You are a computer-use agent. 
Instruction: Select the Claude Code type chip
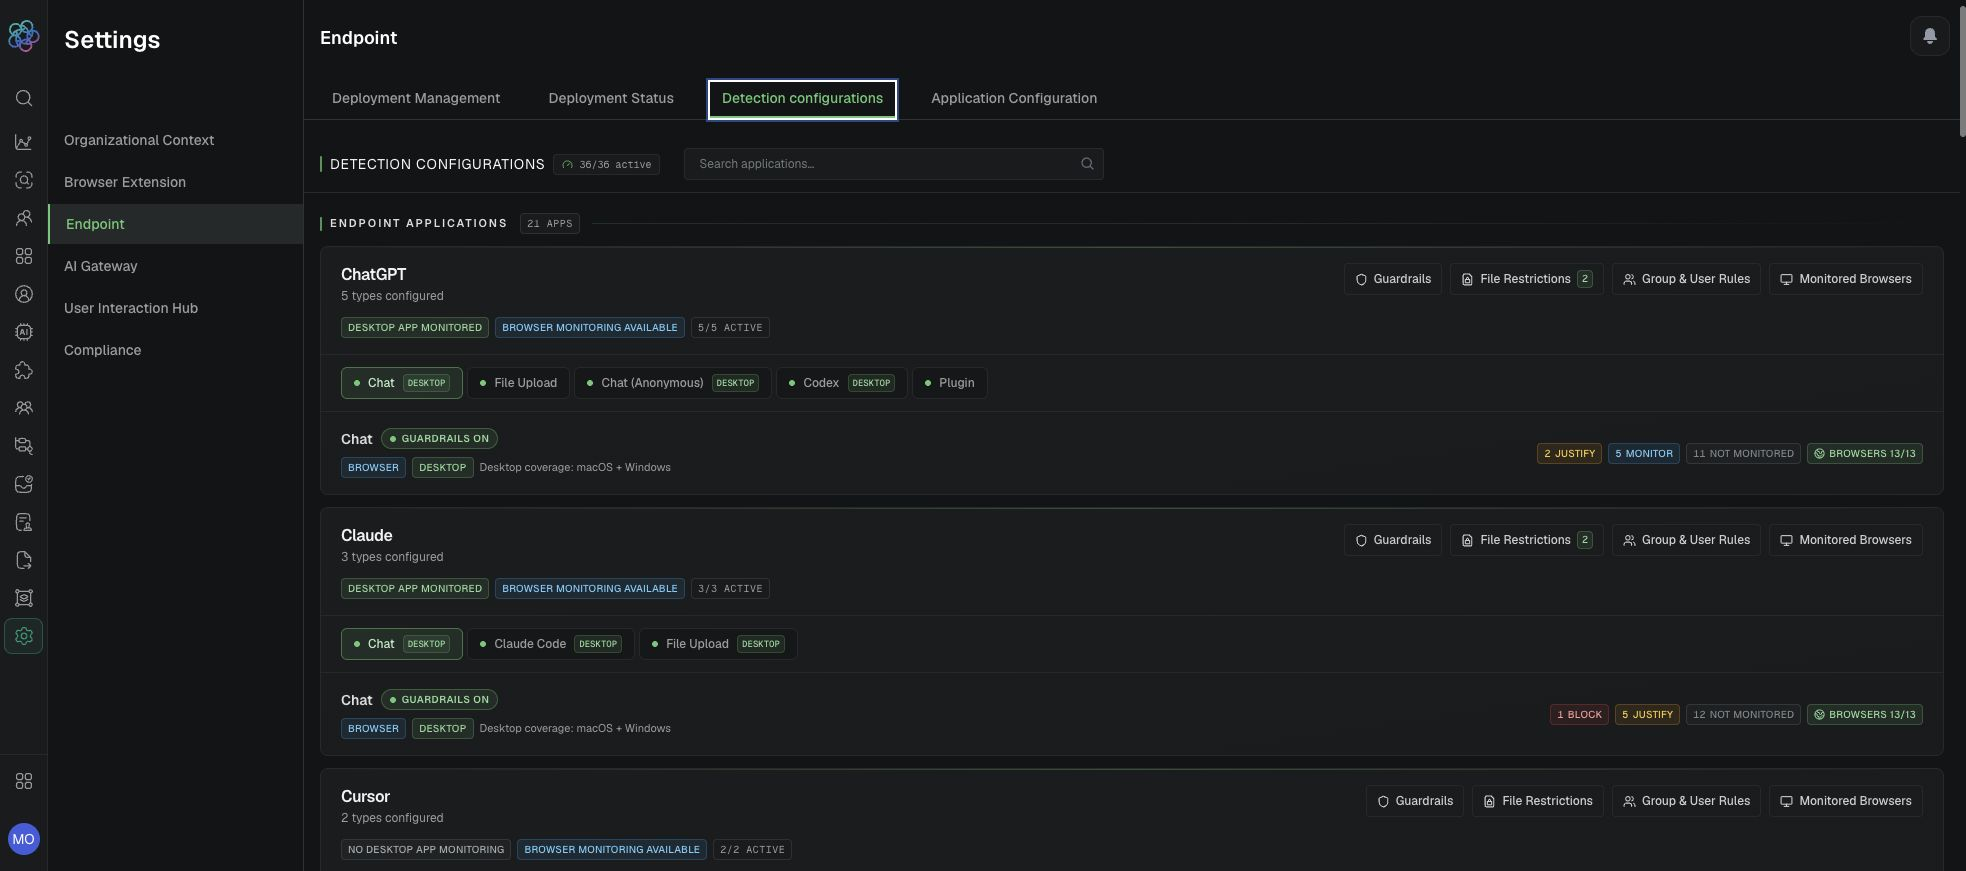(x=551, y=644)
